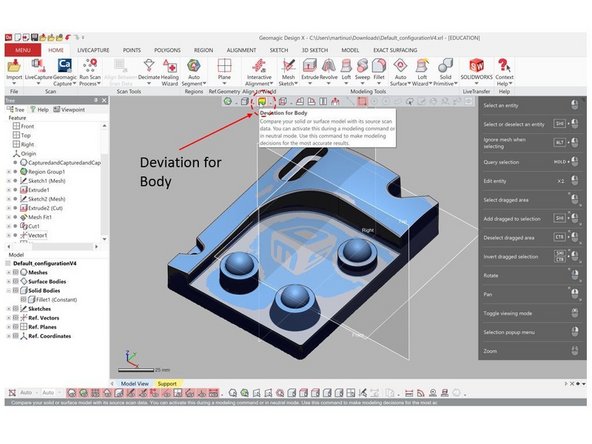Open the Loft Wizard

422,72
